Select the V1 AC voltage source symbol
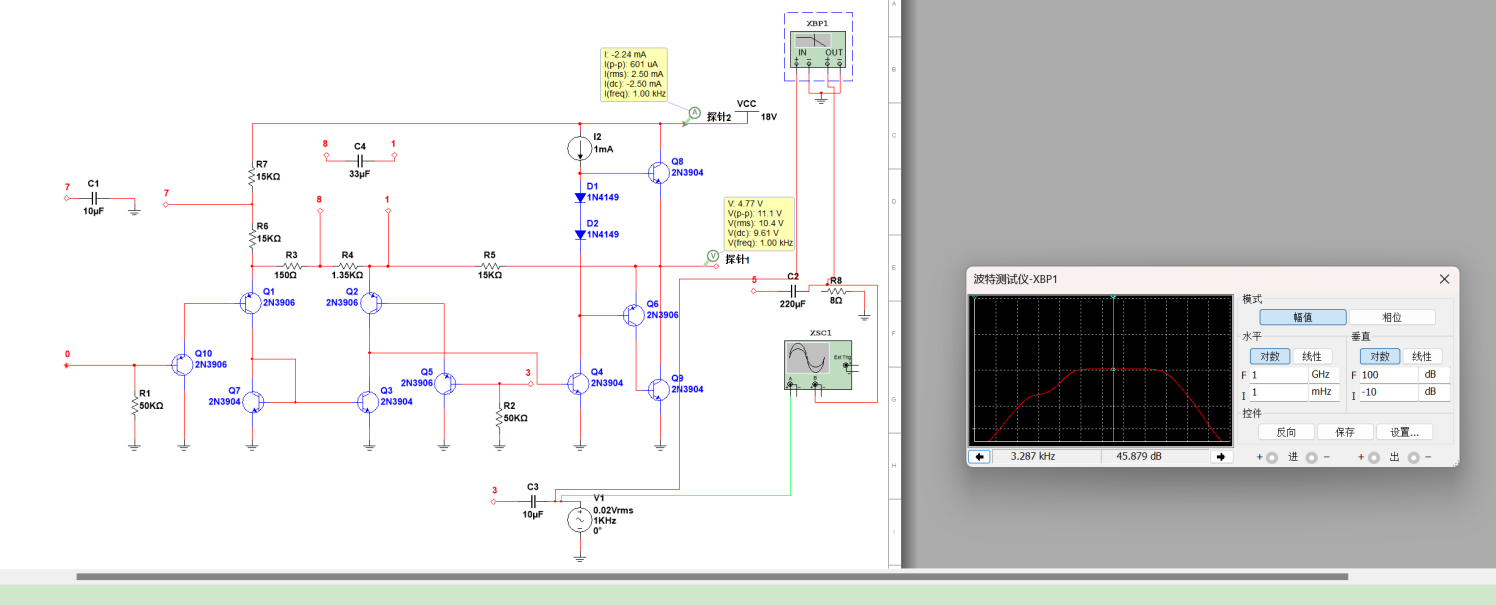This screenshot has width=1496, height=605. tap(579, 520)
